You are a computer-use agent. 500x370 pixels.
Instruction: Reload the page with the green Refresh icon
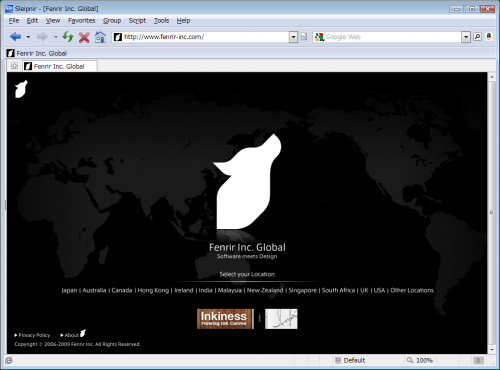point(68,37)
